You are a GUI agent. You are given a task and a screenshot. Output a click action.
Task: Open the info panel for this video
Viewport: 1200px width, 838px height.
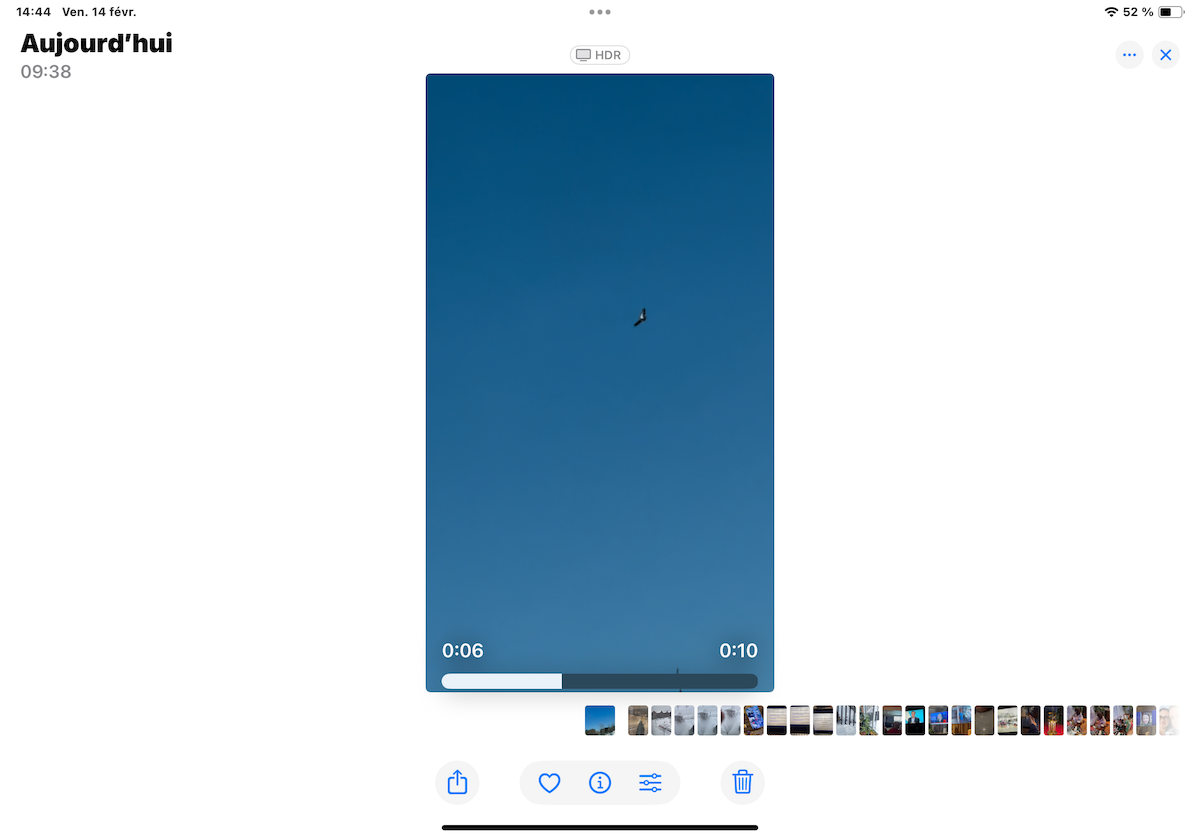600,783
